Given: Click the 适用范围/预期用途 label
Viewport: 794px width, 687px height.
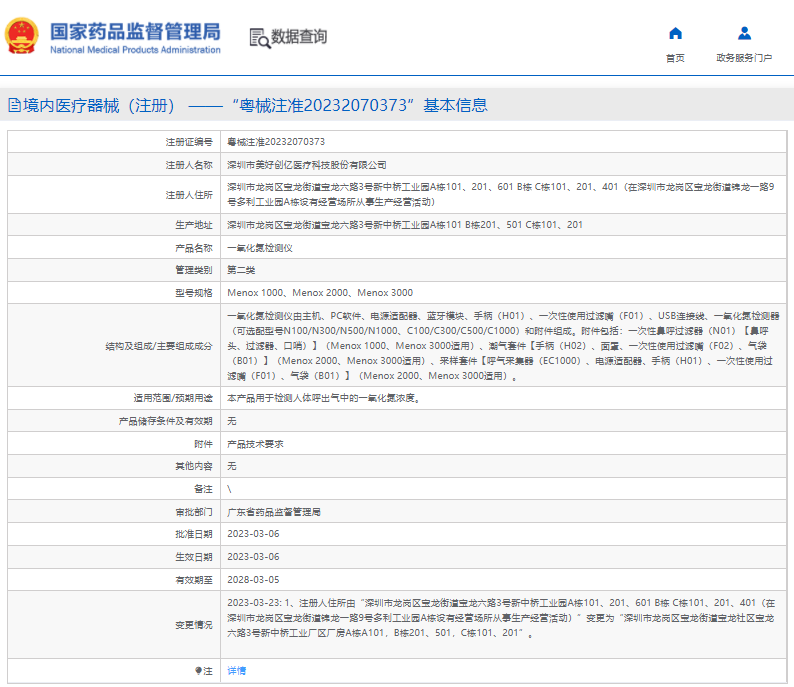Looking at the screenshot, I should pos(173,398).
